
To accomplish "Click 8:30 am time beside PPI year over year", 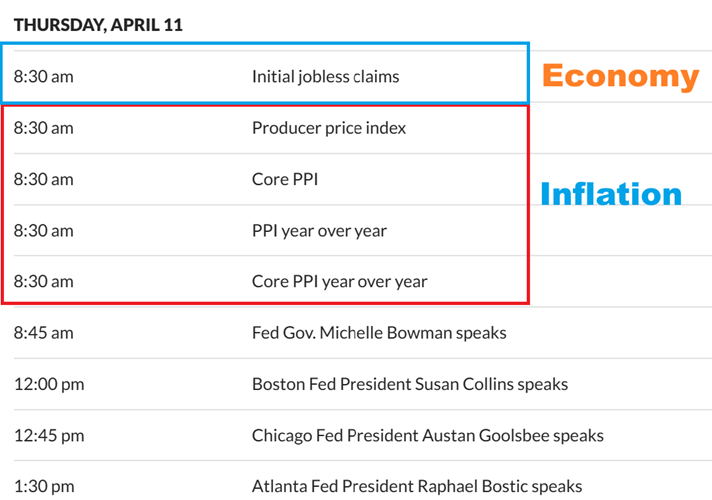I will (44, 231).
